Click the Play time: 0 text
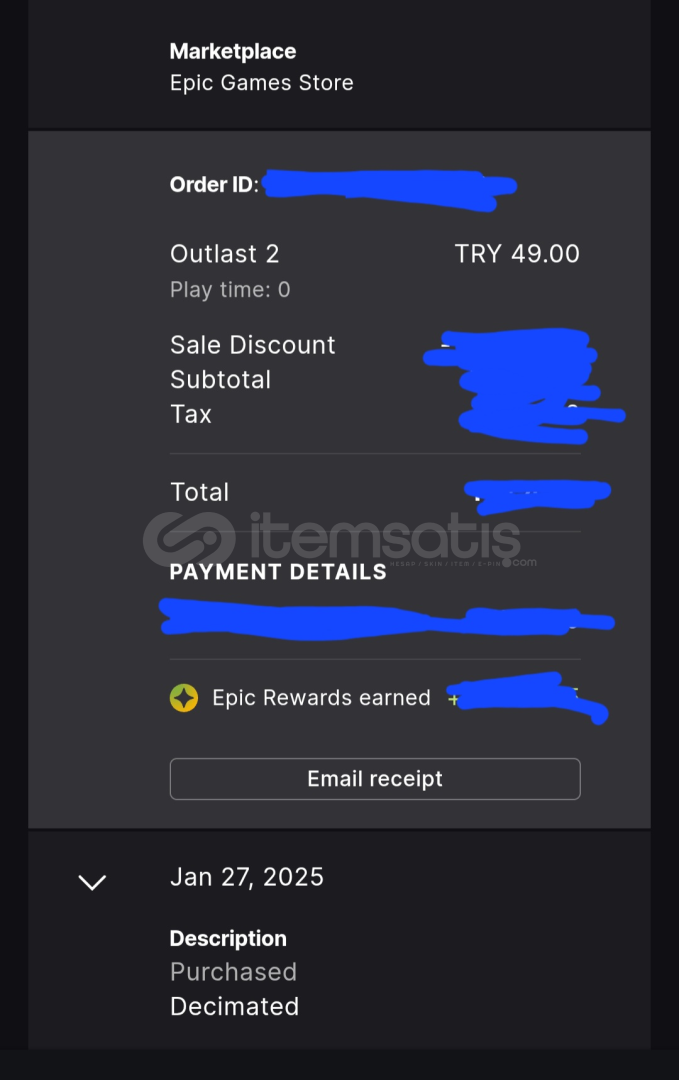 pos(230,289)
